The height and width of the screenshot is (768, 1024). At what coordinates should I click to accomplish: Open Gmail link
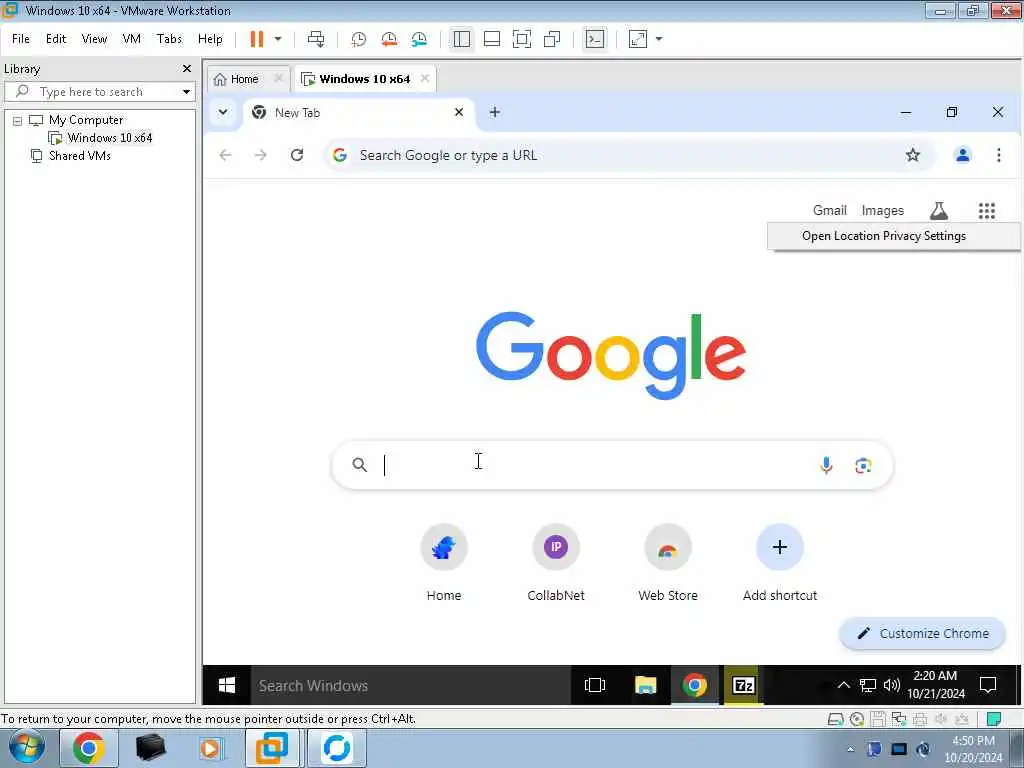[829, 210]
